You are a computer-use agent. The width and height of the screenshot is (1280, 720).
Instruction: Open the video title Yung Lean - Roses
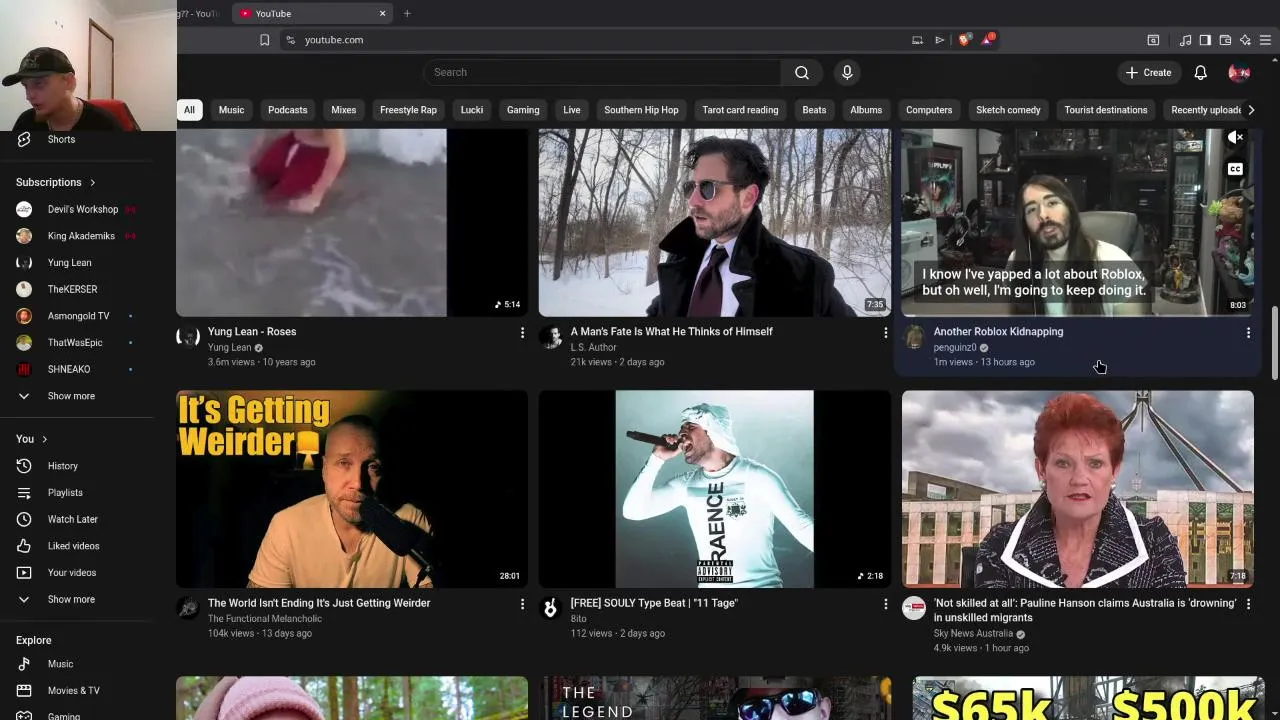click(252, 332)
